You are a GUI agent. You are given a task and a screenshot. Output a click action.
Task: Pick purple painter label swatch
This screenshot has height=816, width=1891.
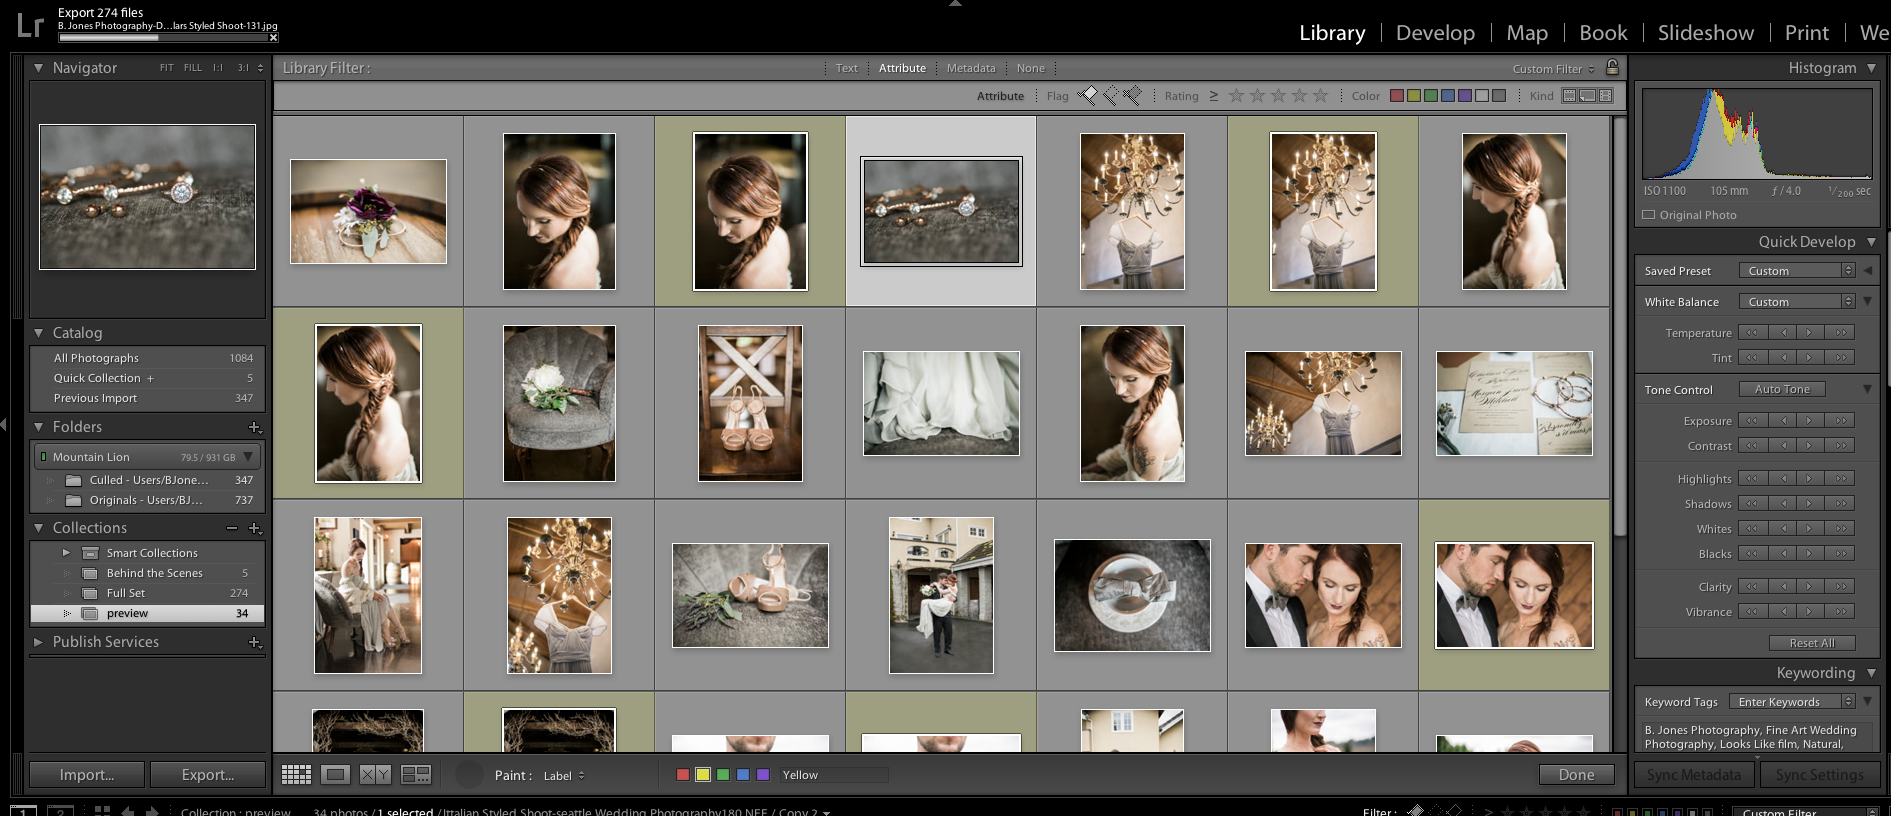pyautogui.click(x=763, y=775)
